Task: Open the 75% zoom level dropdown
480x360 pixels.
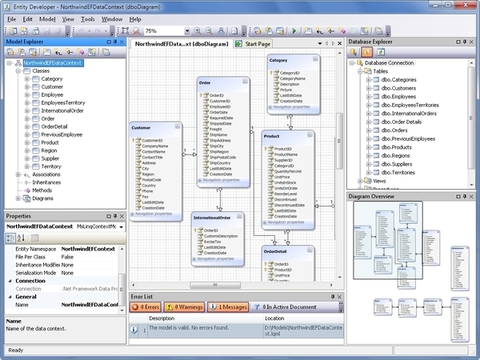Action: point(187,31)
